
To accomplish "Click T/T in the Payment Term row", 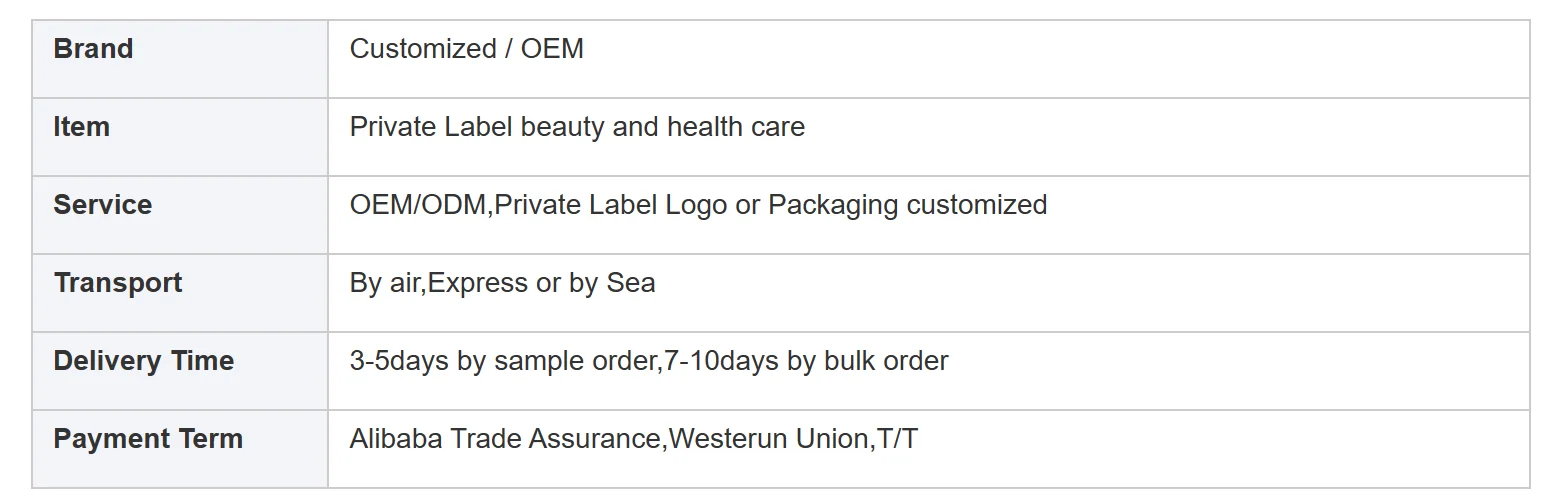I will coord(895,439).
